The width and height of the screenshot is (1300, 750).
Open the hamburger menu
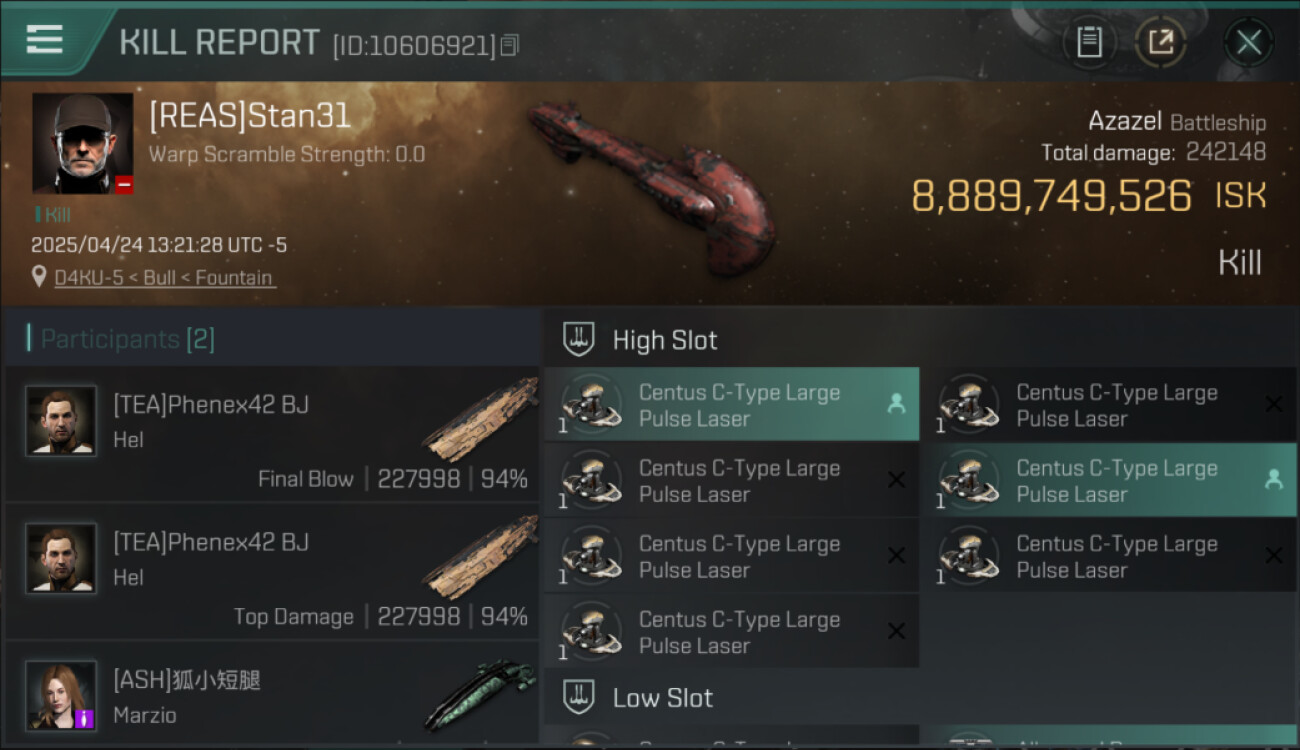[x=45, y=40]
